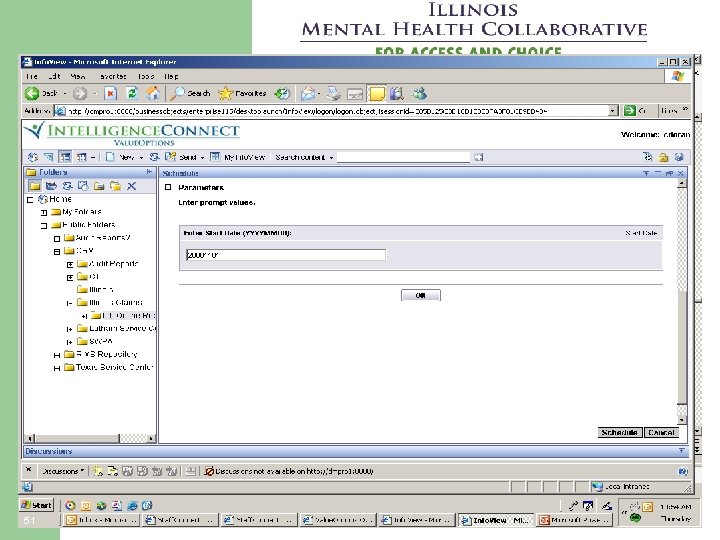720x540 pixels.
Task: Open the History icon in IE toolbar
Action: tap(282, 94)
